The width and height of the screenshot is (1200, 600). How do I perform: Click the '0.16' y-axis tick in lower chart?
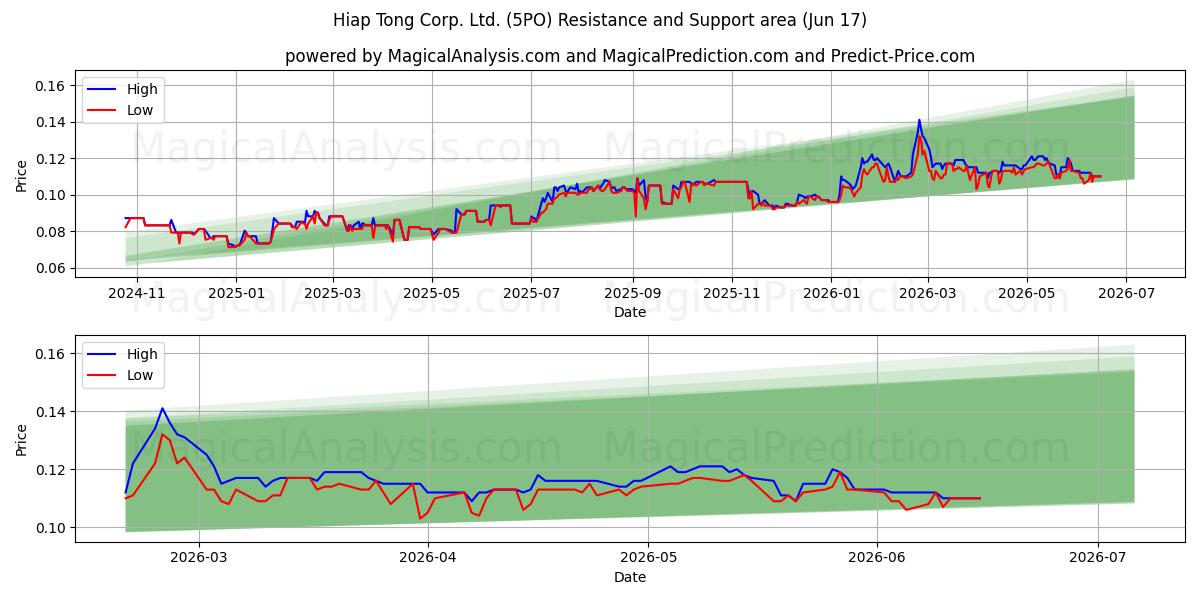click(x=51, y=354)
